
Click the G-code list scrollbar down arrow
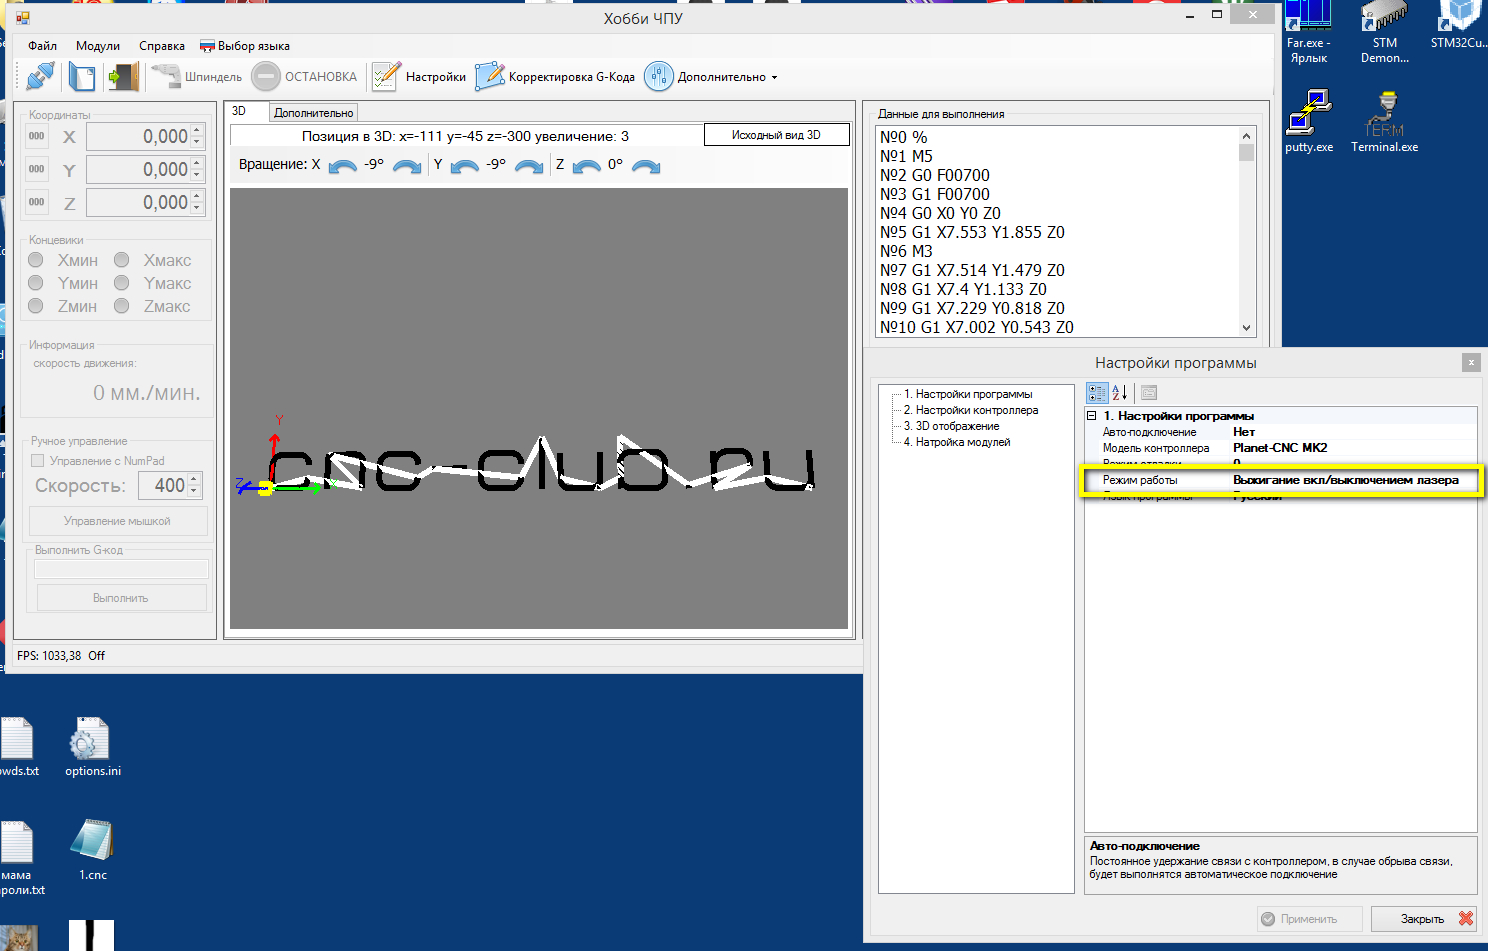click(x=1246, y=327)
